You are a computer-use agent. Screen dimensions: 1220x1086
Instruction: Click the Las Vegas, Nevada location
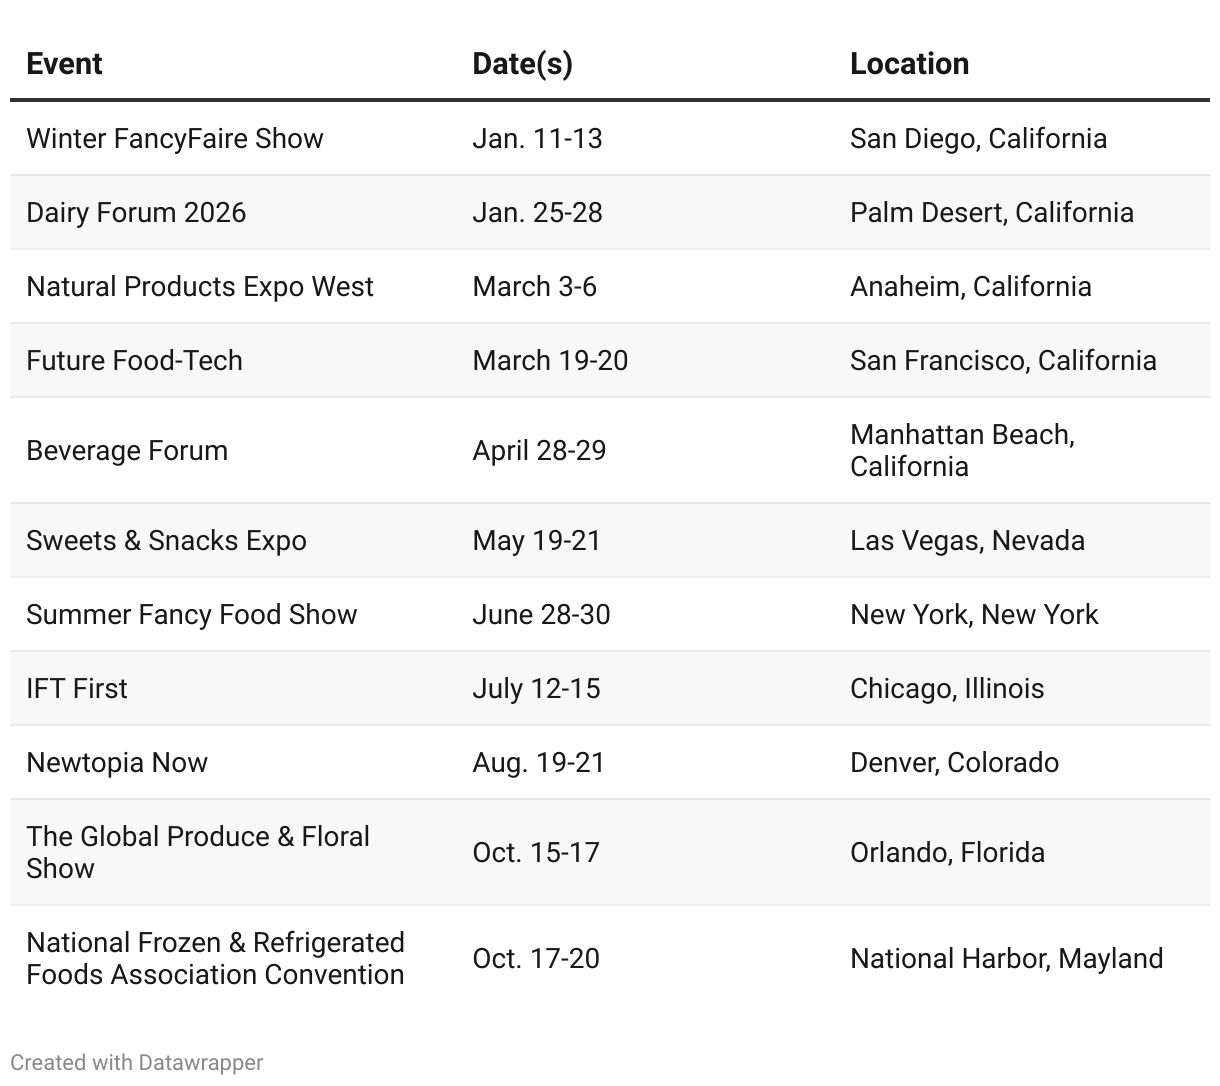click(x=967, y=540)
